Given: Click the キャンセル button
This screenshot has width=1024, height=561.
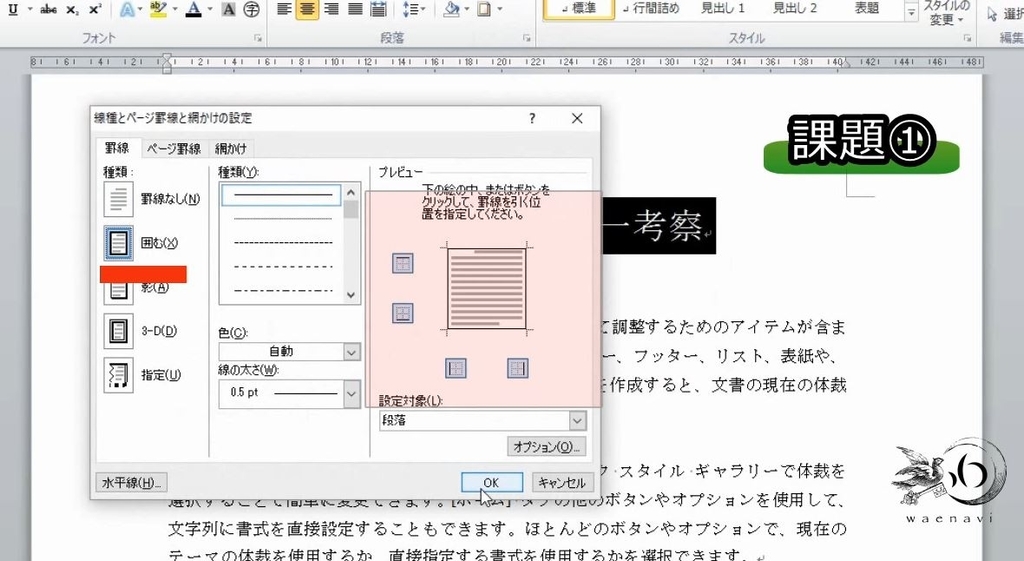Looking at the screenshot, I should (562, 483).
